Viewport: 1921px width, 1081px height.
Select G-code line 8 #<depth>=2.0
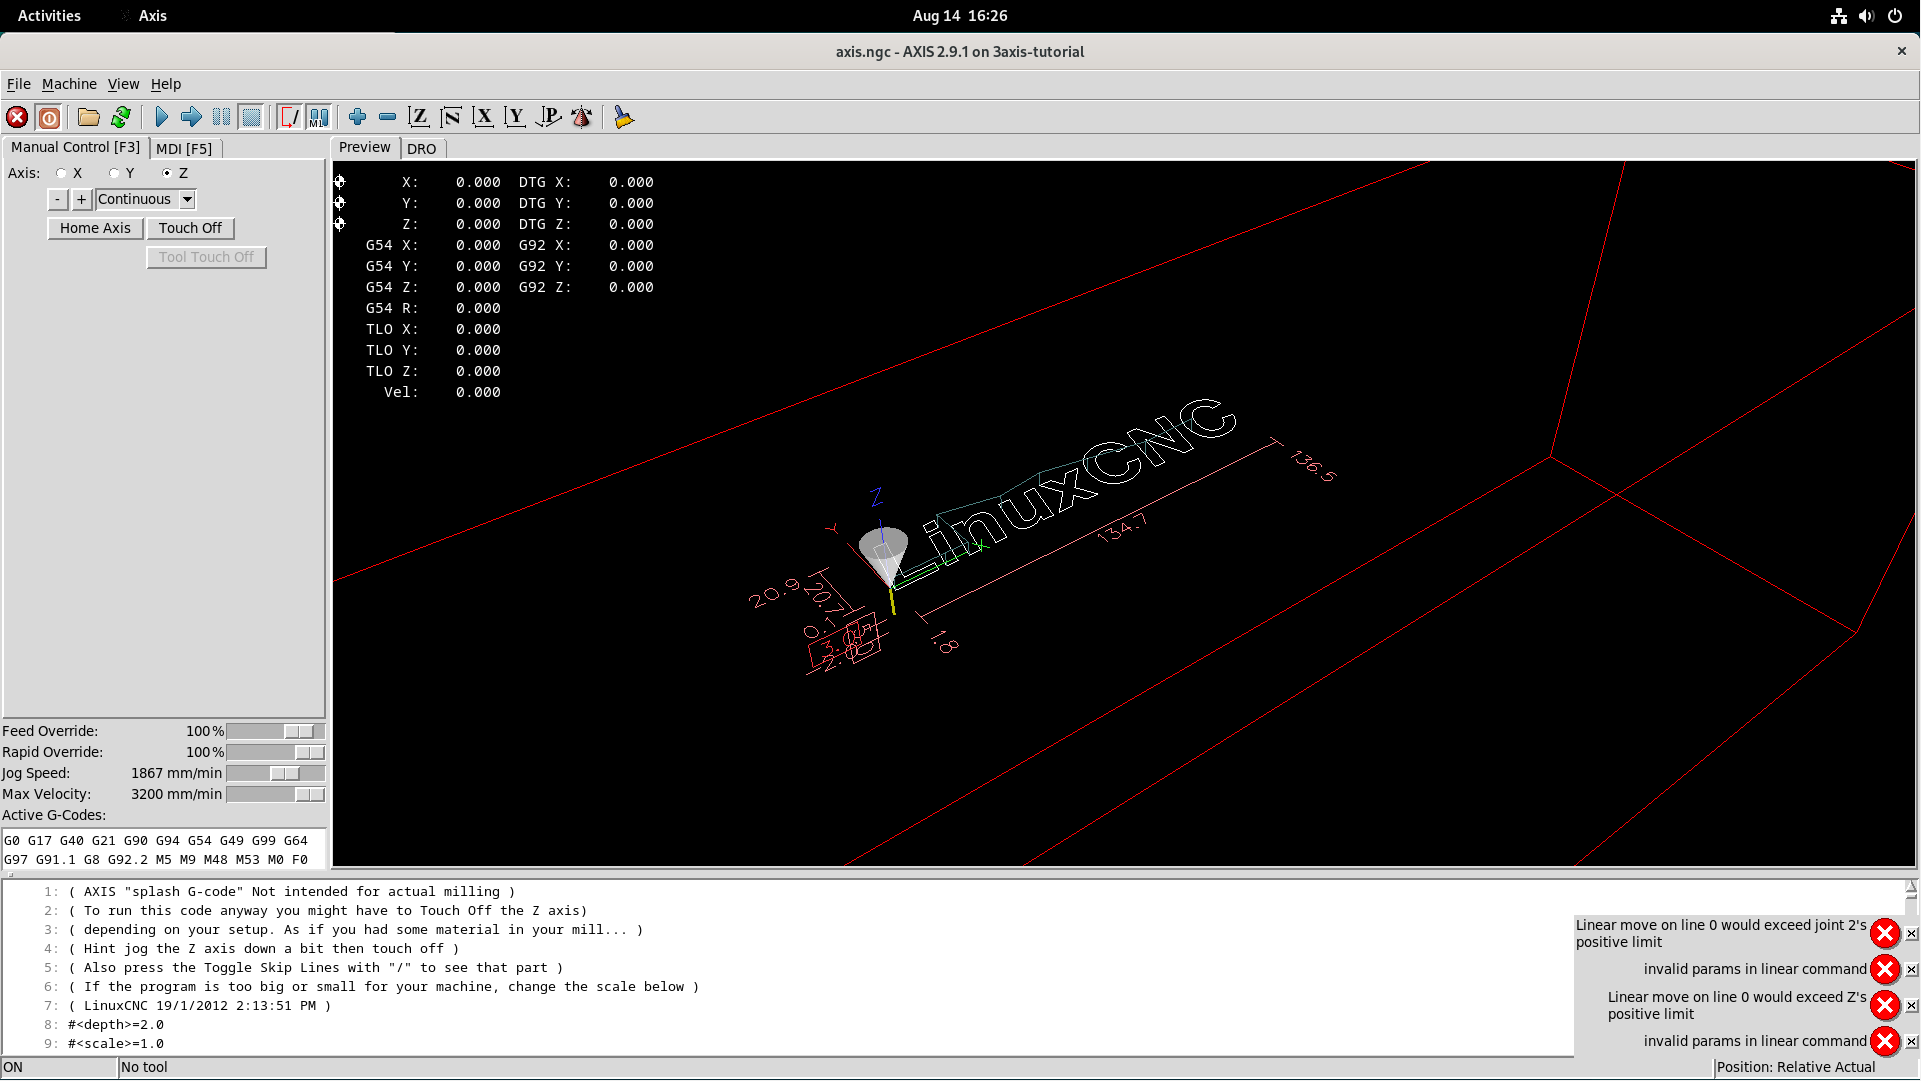click(x=116, y=1025)
